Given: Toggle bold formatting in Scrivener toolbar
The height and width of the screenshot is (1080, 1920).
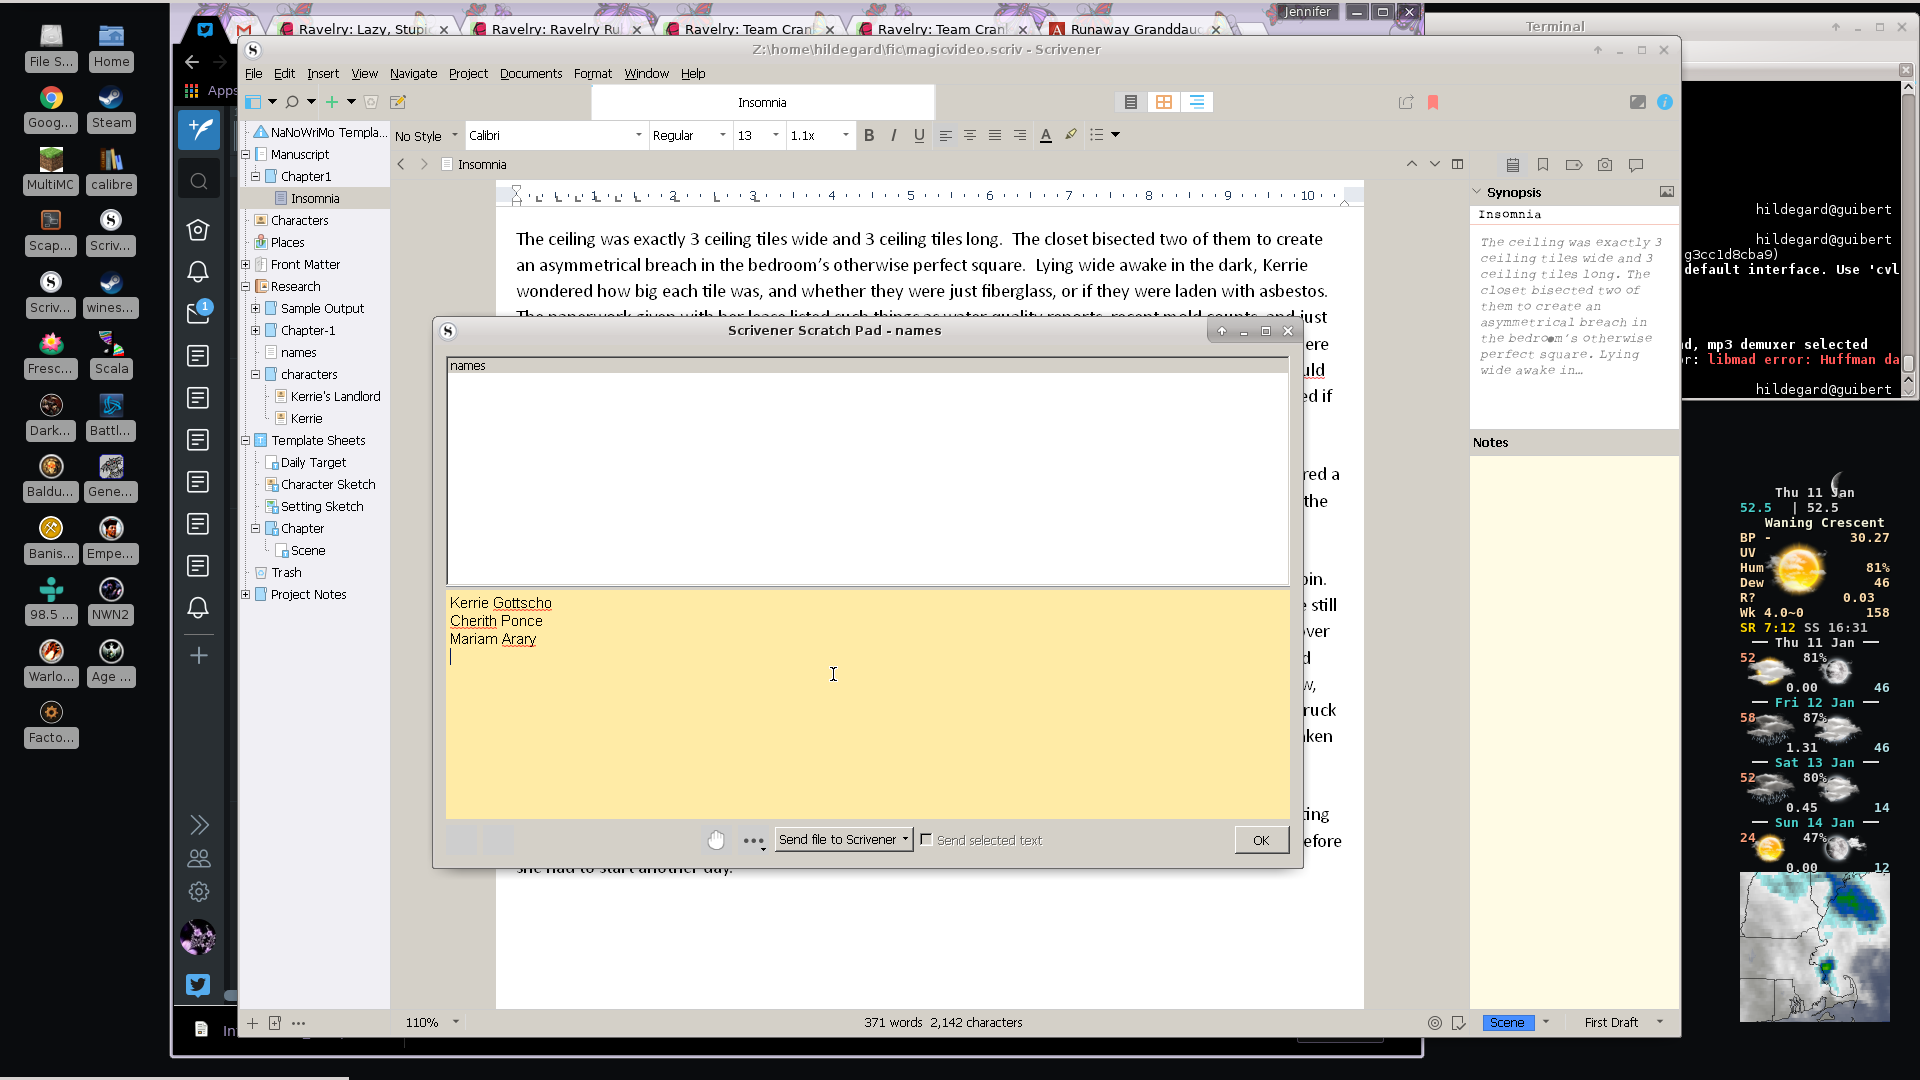Looking at the screenshot, I should click(869, 135).
